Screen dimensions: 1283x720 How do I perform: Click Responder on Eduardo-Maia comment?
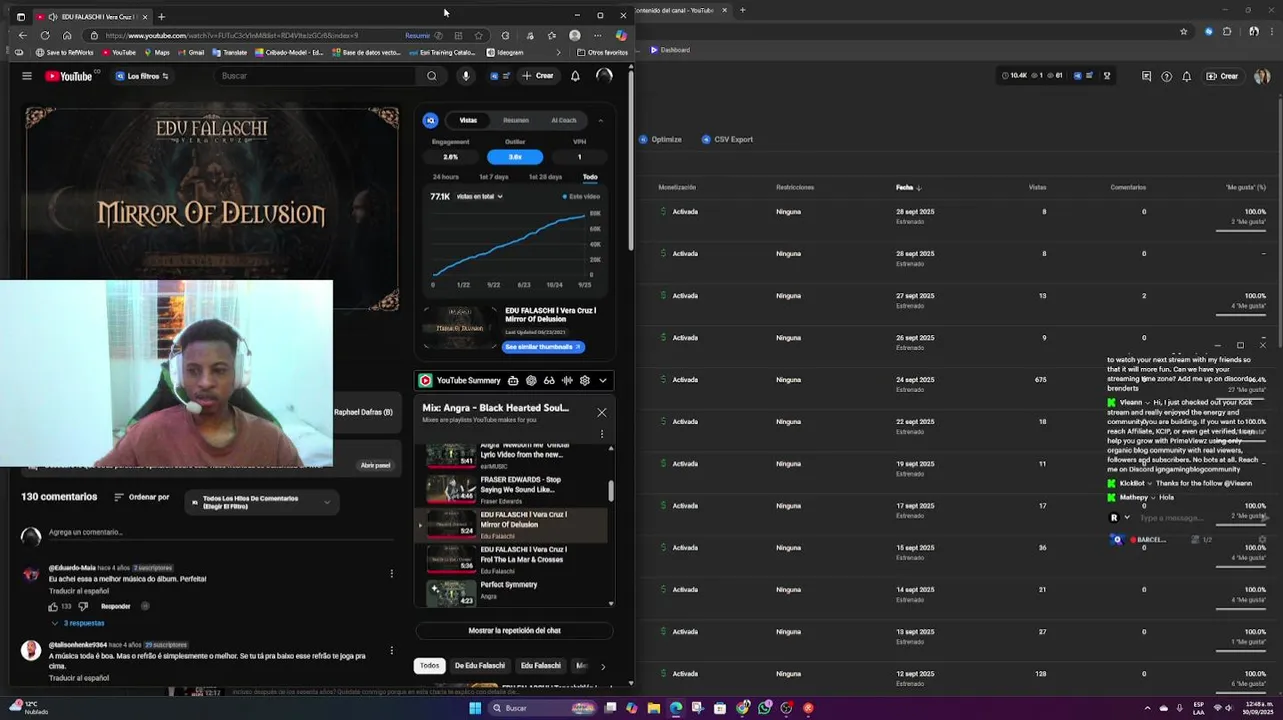115,606
